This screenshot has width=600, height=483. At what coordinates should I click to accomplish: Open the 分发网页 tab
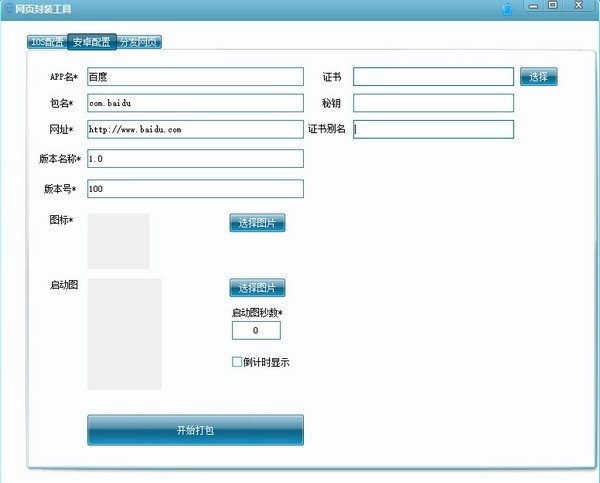[x=139, y=43]
